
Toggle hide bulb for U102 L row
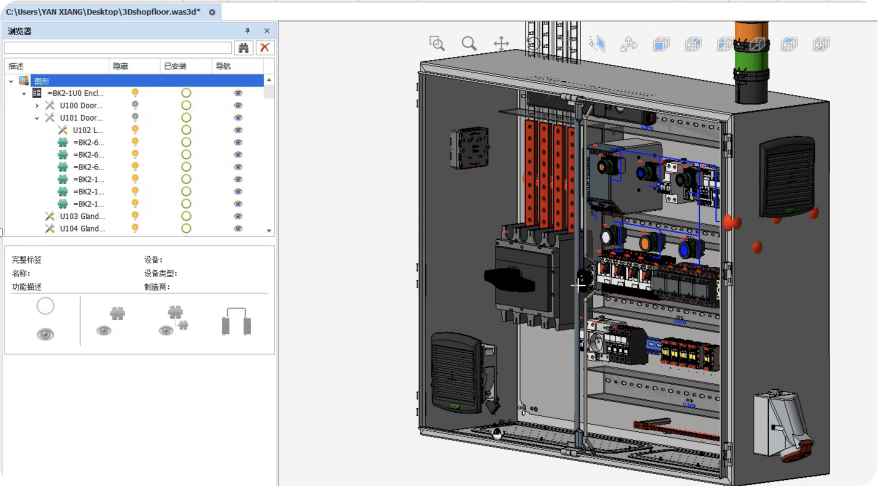135,130
